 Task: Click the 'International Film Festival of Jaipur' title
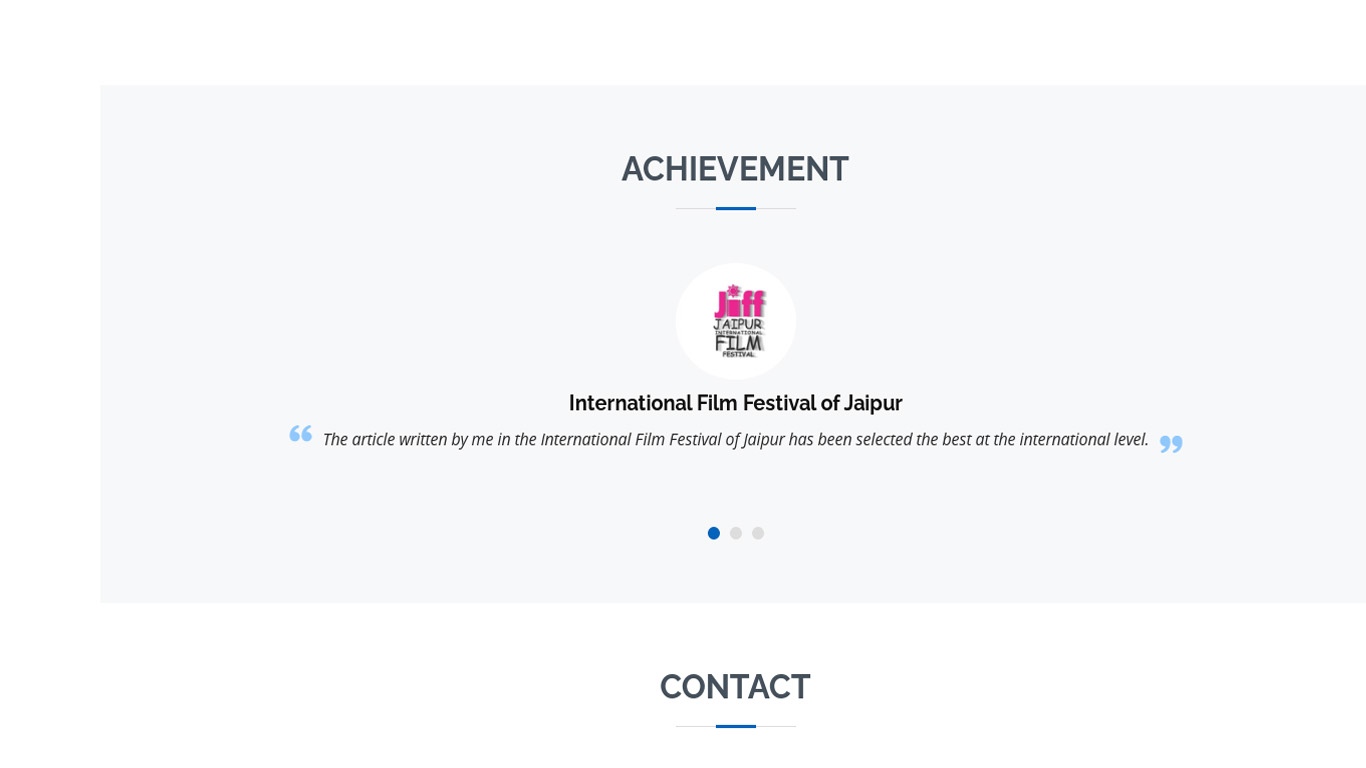pyautogui.click(x=735, y=403)
